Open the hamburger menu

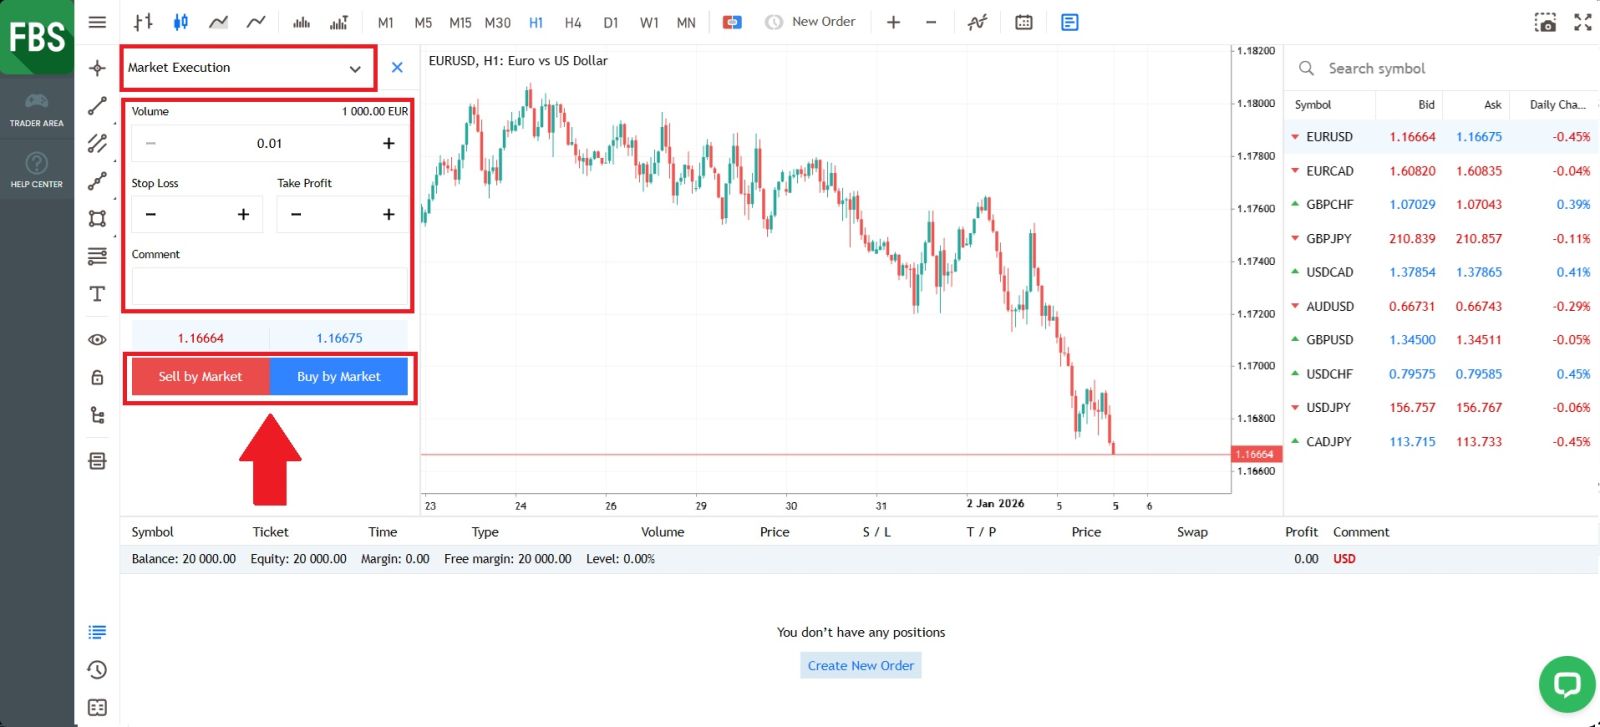coord(97,22)
